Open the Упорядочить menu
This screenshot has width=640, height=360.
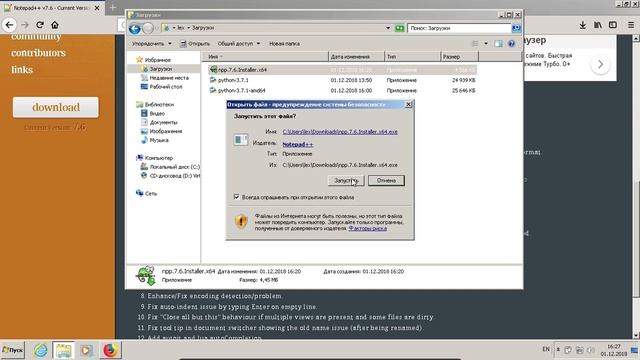click(151, 43)
